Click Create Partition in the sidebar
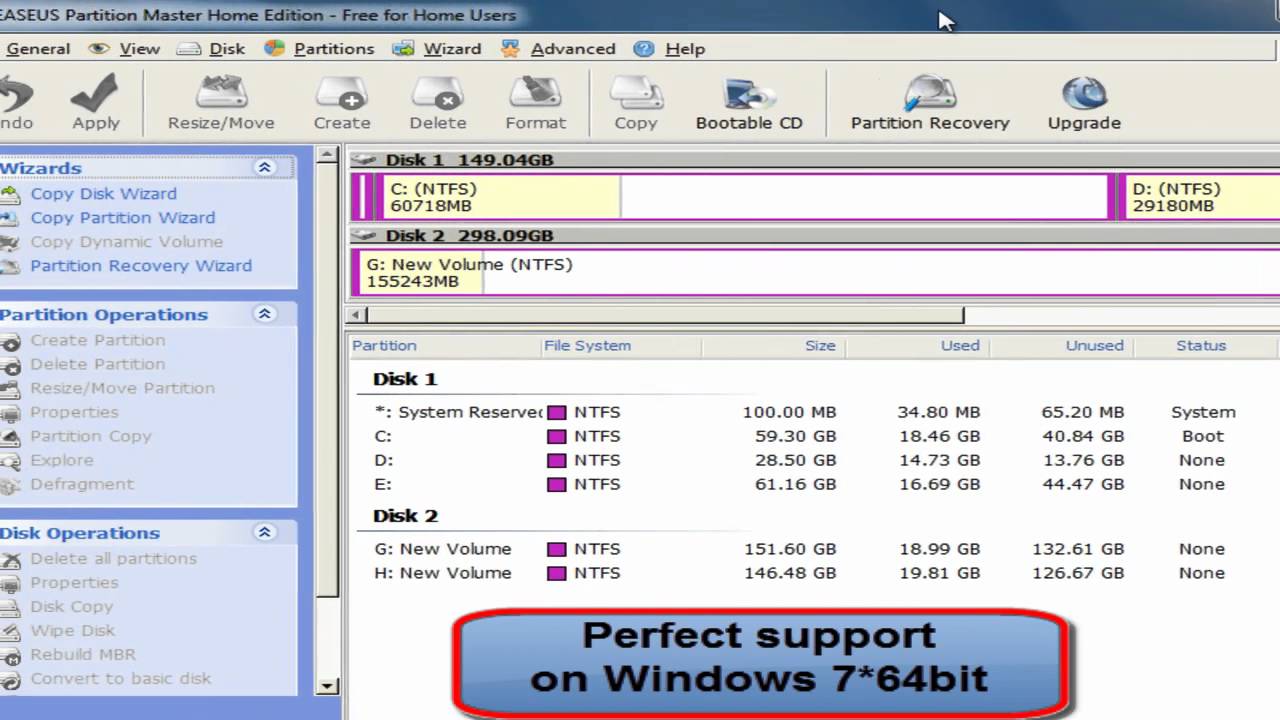1280x720 pixels. pos(97,340)
